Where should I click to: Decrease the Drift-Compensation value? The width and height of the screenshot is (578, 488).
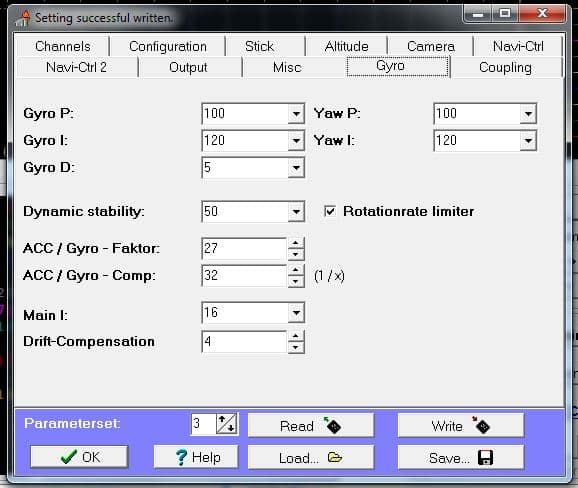(x=296, y=347)
